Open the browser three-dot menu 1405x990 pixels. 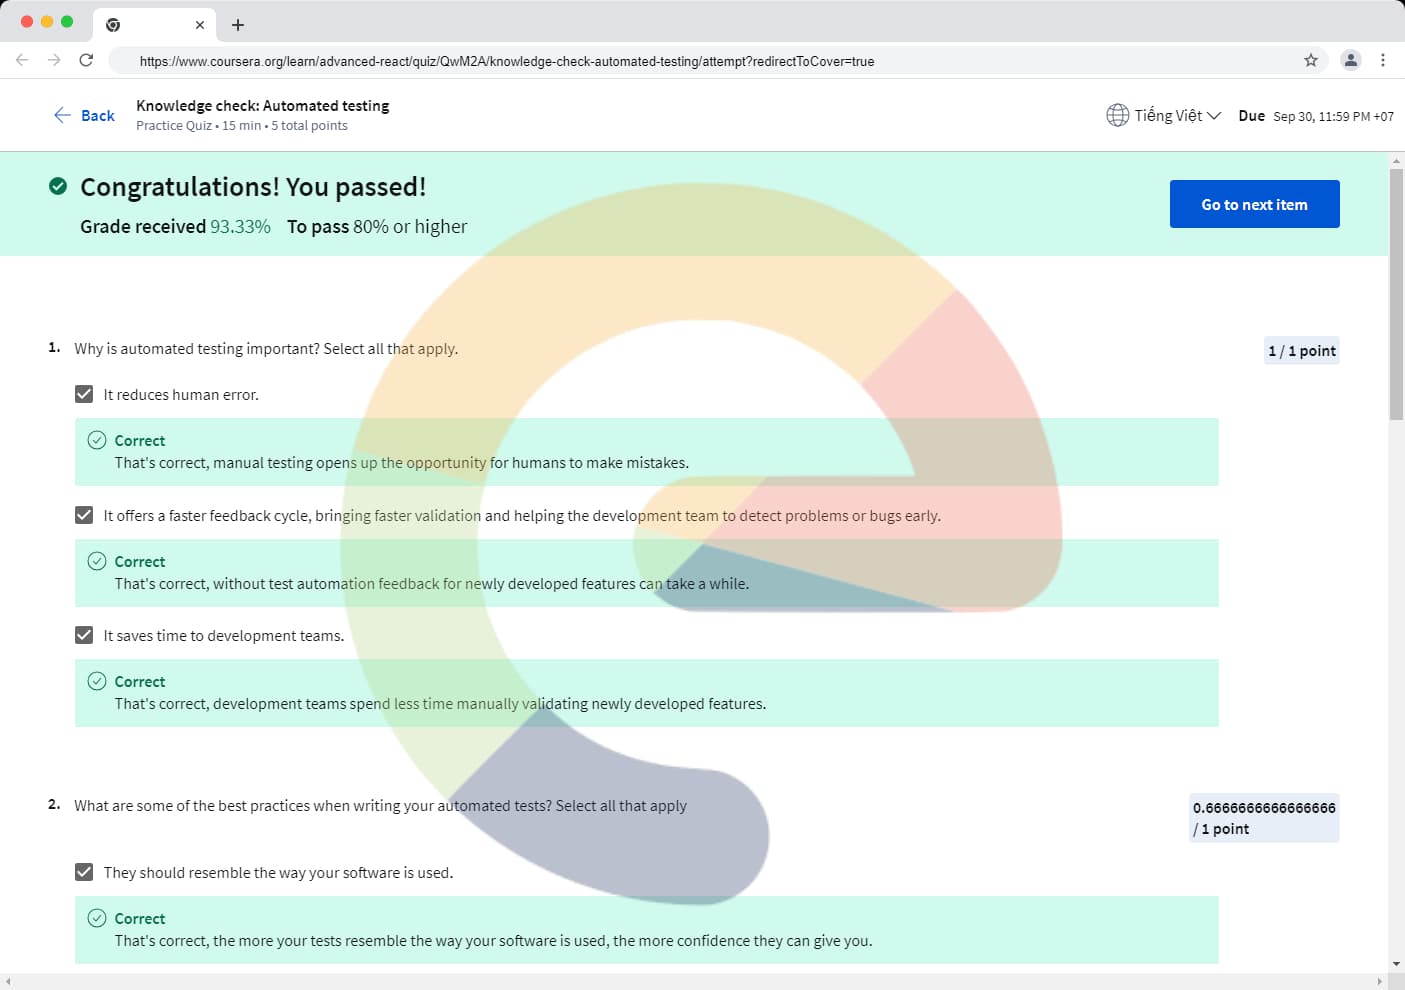coord(1383,60)
